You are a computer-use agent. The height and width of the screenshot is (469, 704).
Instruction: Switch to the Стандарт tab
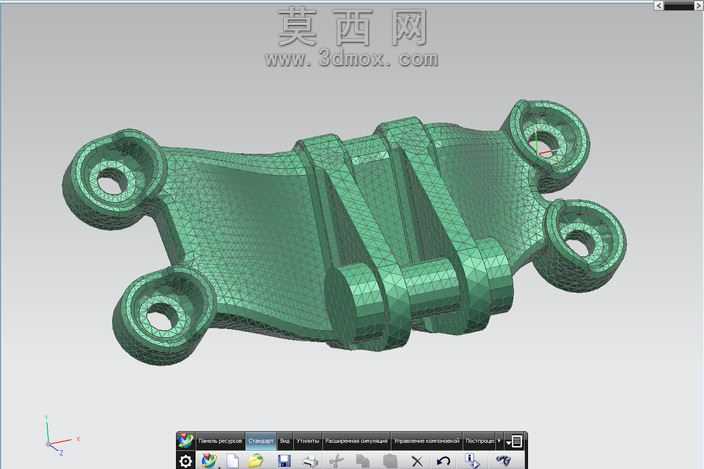[x=261, y=441]
